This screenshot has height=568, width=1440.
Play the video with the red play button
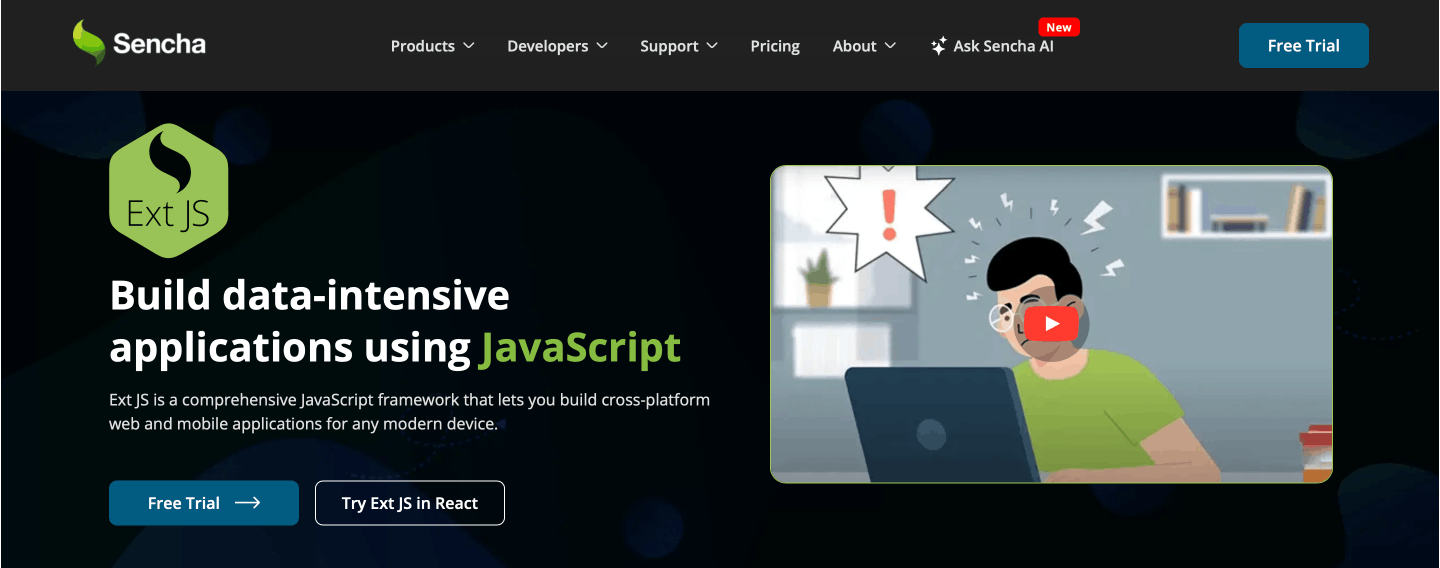coord(1051,324)
